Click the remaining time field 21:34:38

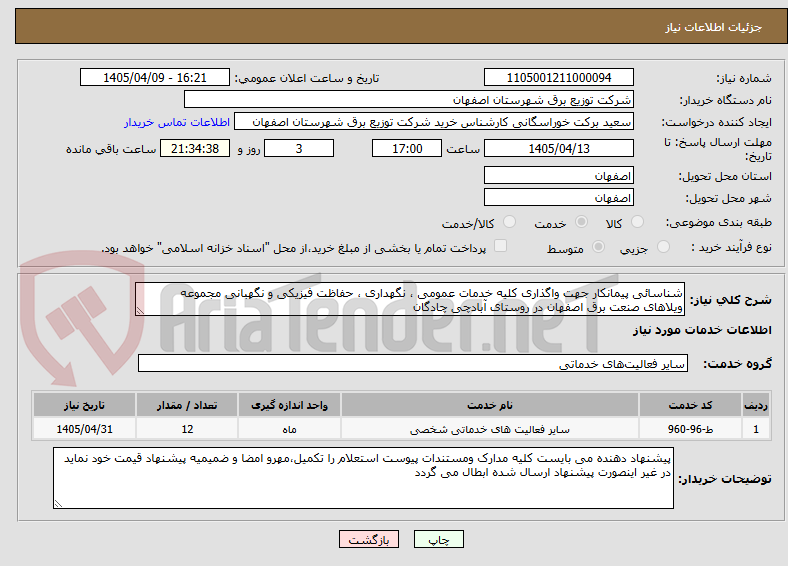click(195, 148)
